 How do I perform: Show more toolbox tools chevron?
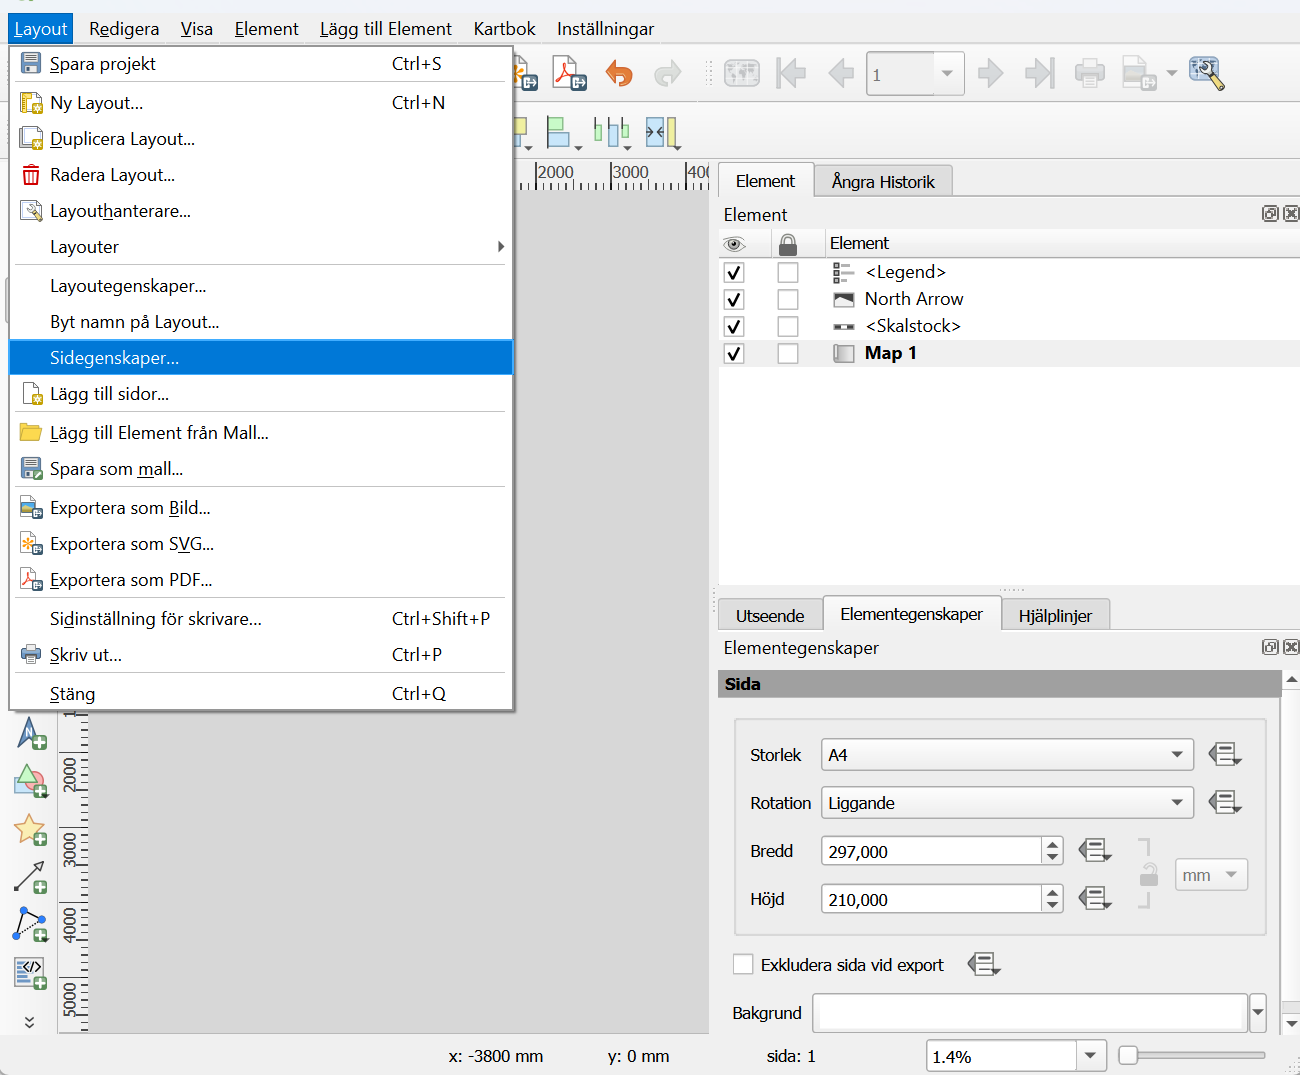point(29,1021)
